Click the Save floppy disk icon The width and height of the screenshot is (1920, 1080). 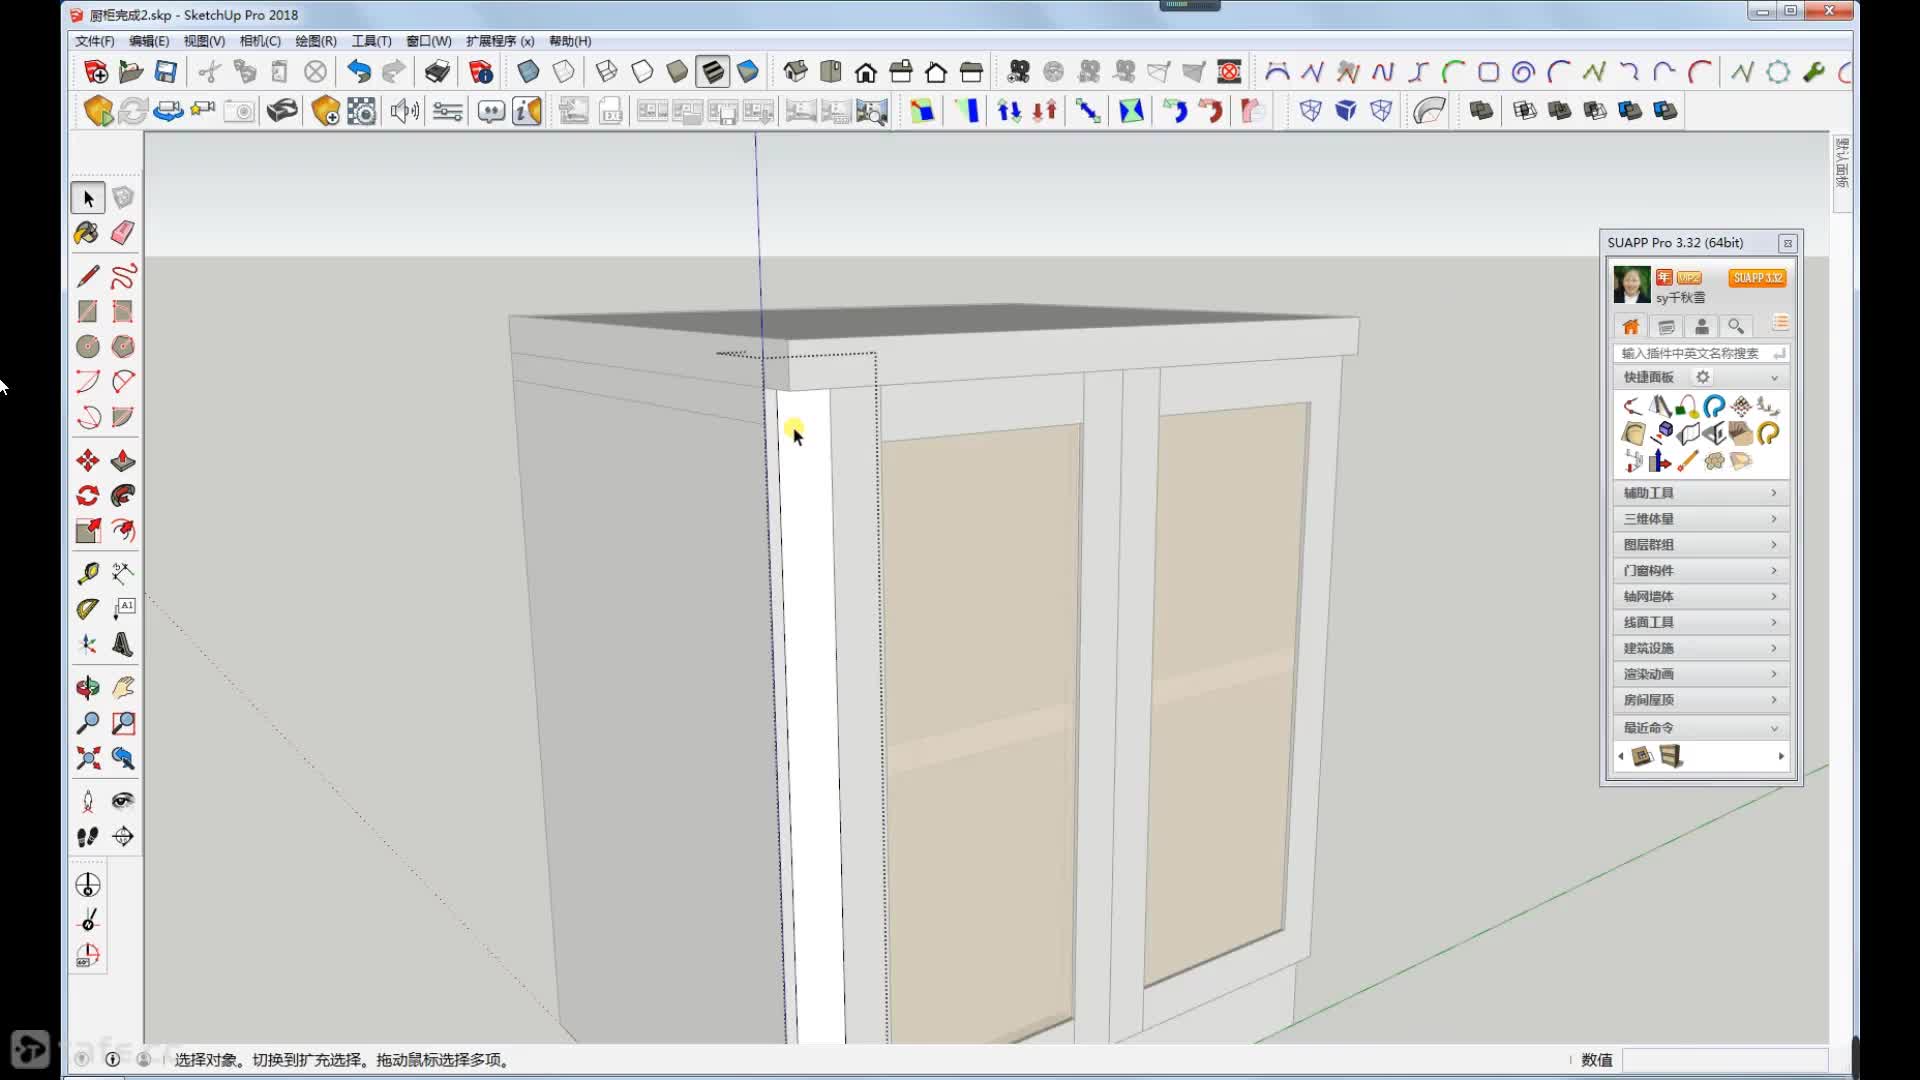click(x=166, y=71)
